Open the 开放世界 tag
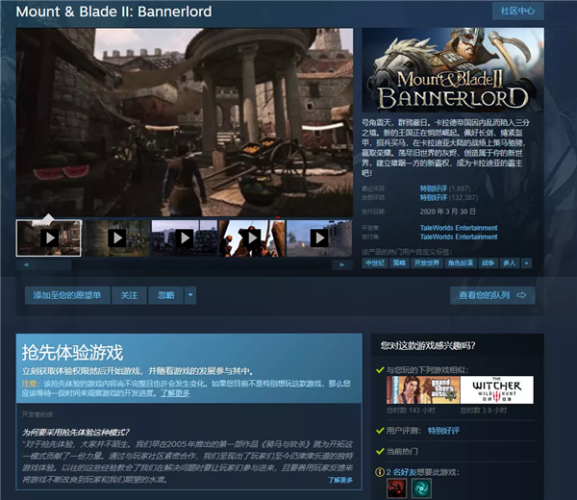 pos(426,263)
